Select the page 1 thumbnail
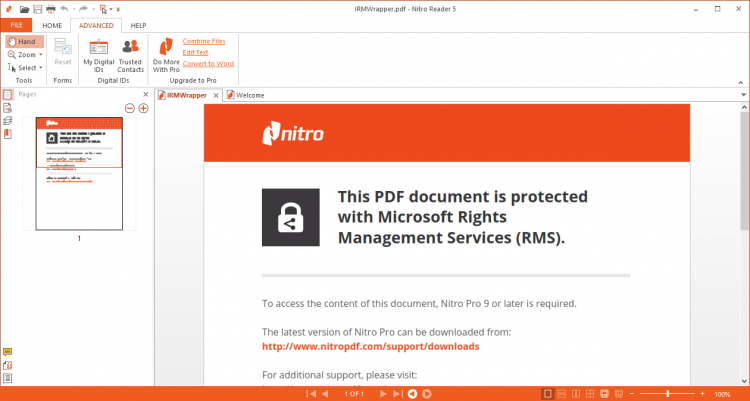Screen dimensions: 750x401 (79, 174)
